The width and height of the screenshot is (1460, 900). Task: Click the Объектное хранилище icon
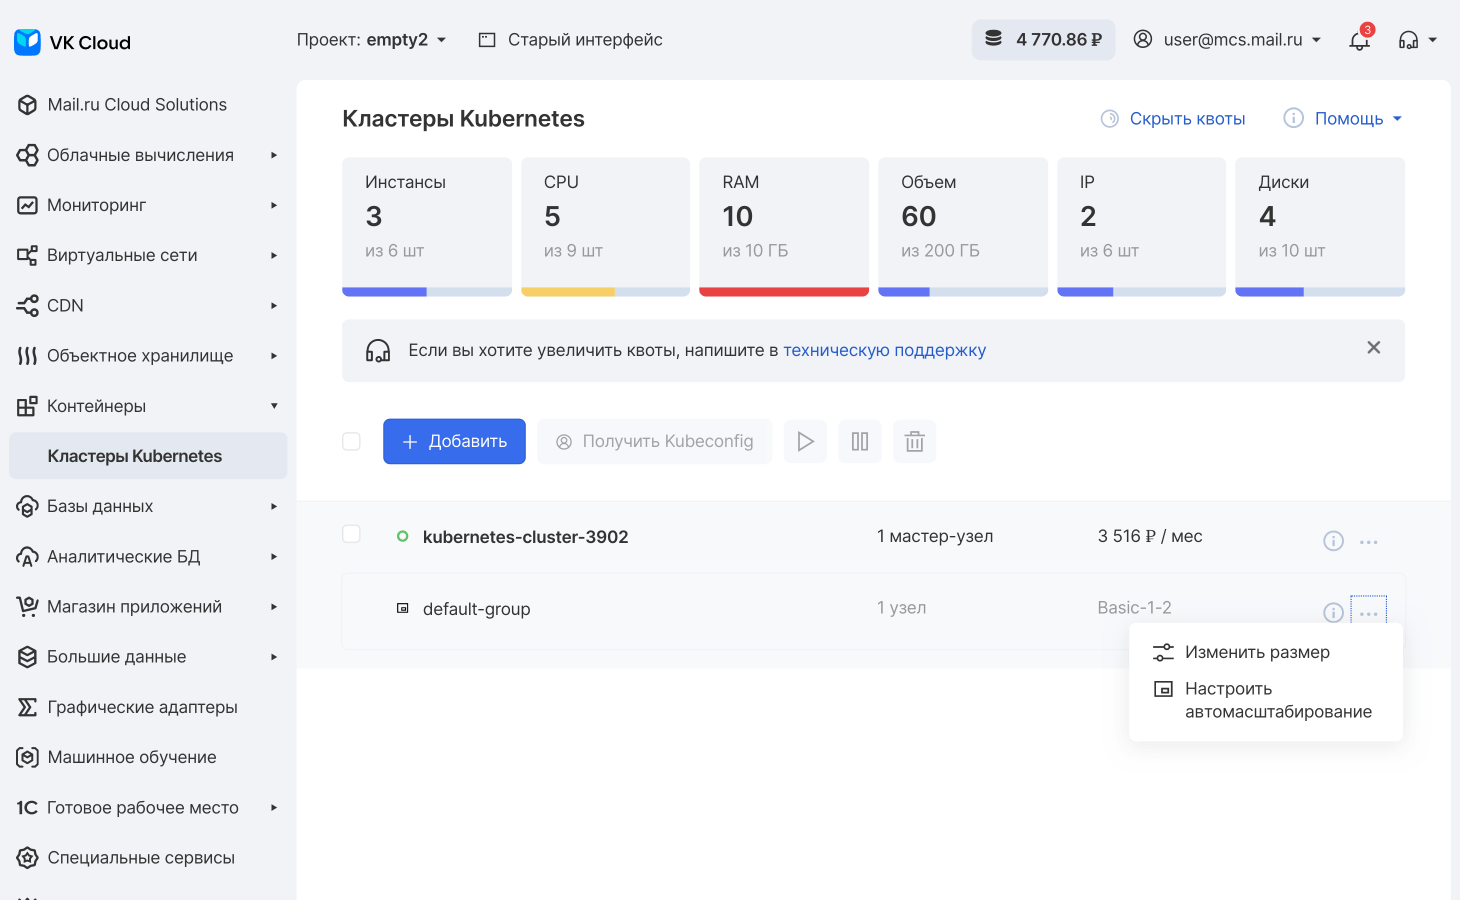[x=28, y=356]
